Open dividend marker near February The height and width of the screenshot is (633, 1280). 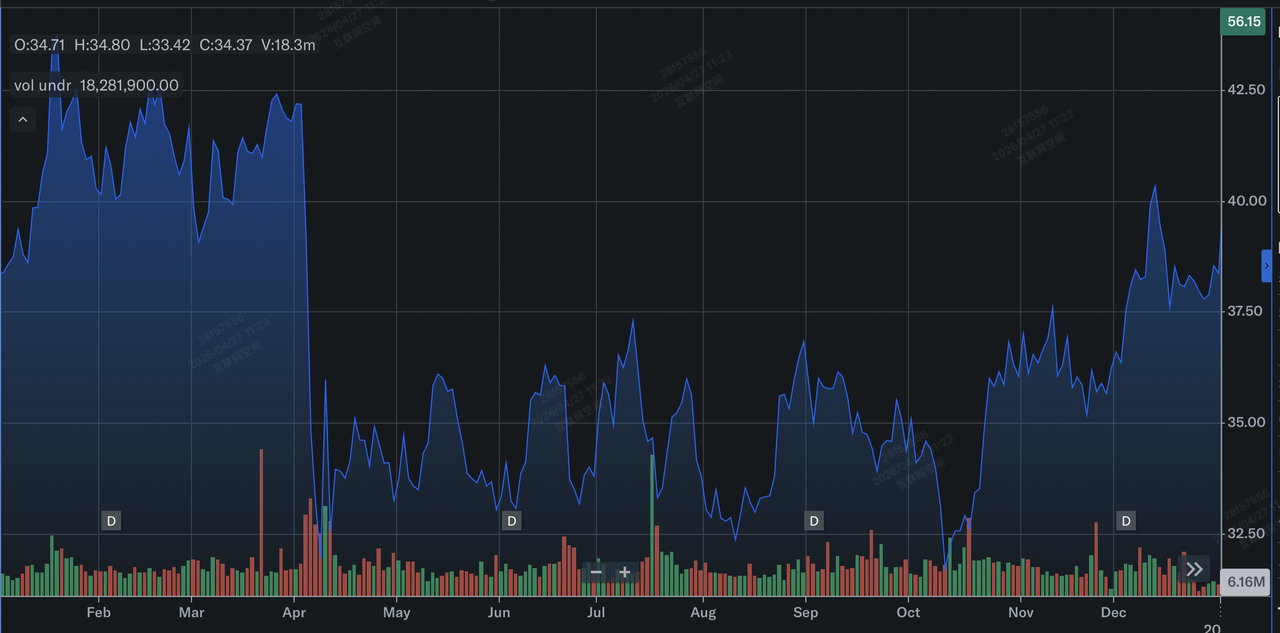coord(111,521)
